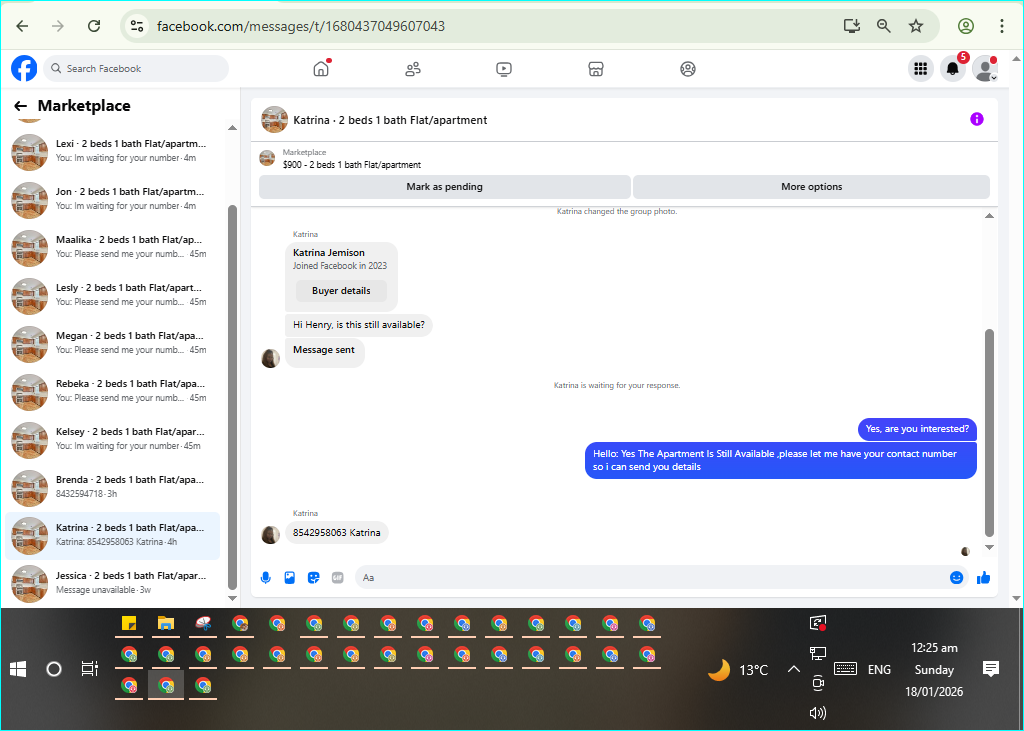Click the message input field Aa
The width and height of the screenshot is (1024, 731).
[x=653, y=577]
